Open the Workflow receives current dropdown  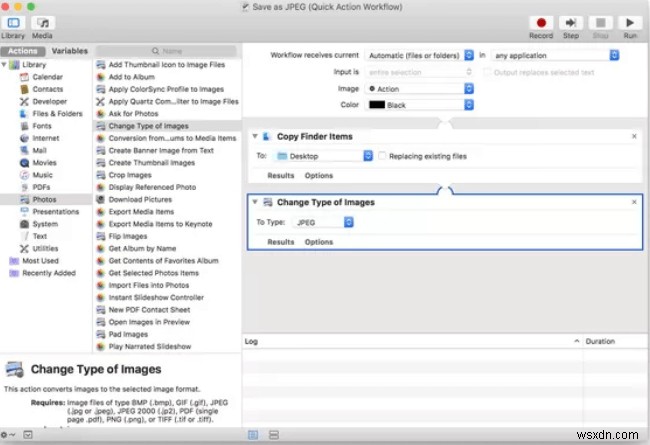419,55
